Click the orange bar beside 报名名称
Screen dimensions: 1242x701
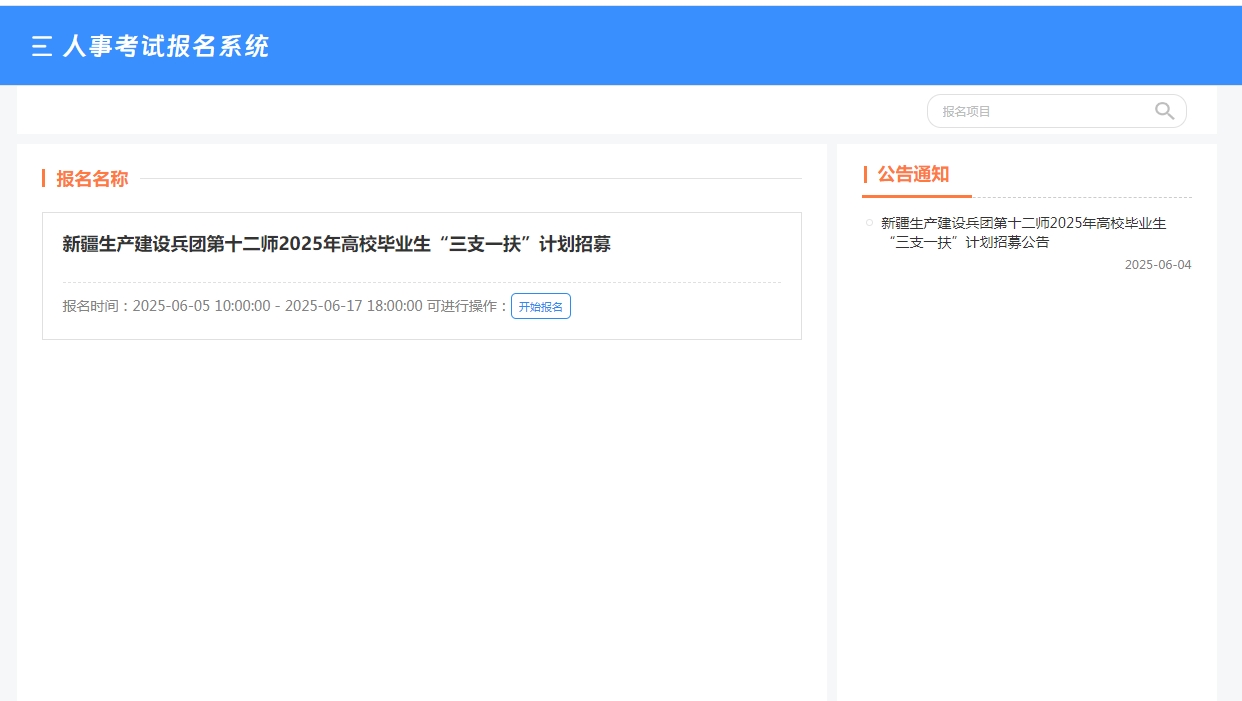[43, 178]
